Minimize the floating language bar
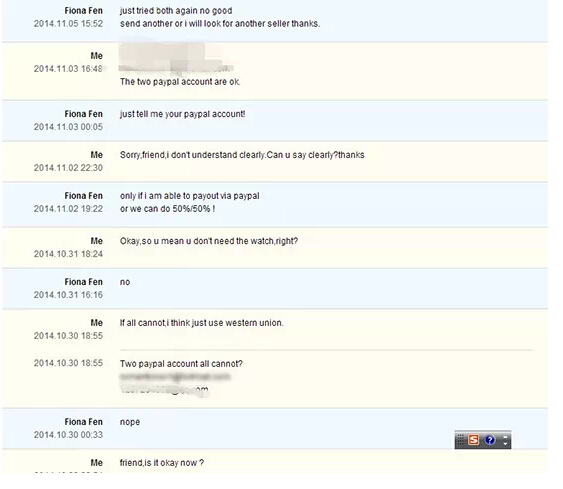The width and height of the screenshot is (563, 489). [x=505, y=437]
